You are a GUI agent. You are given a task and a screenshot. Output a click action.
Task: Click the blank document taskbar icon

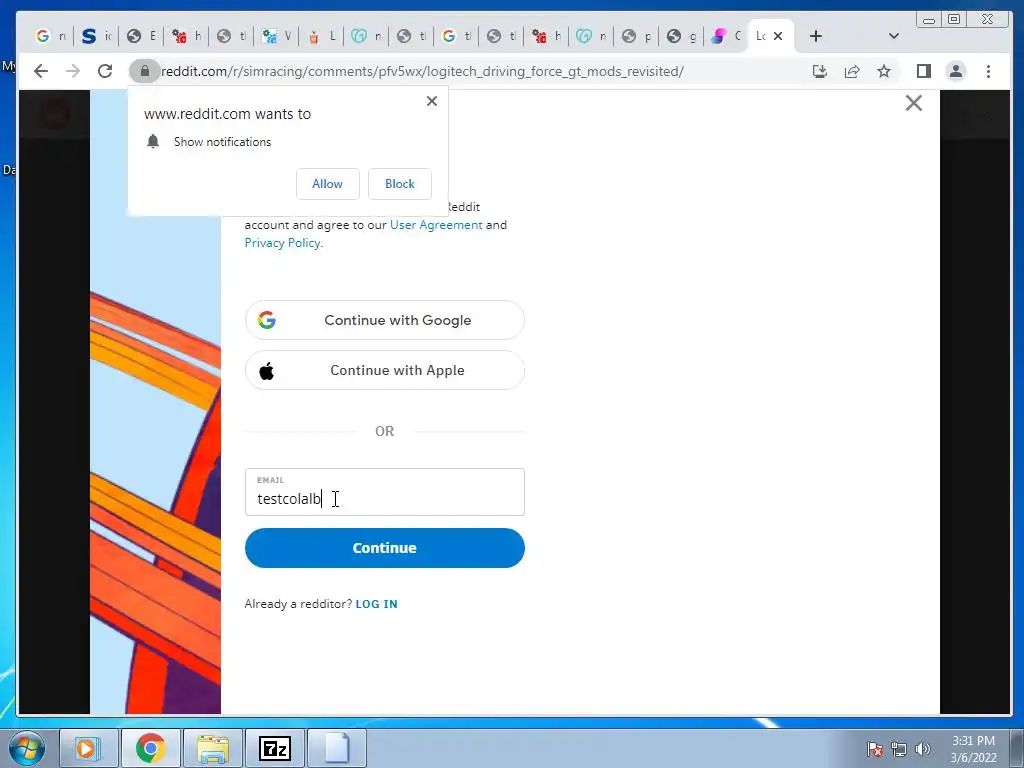pos(337,748)
